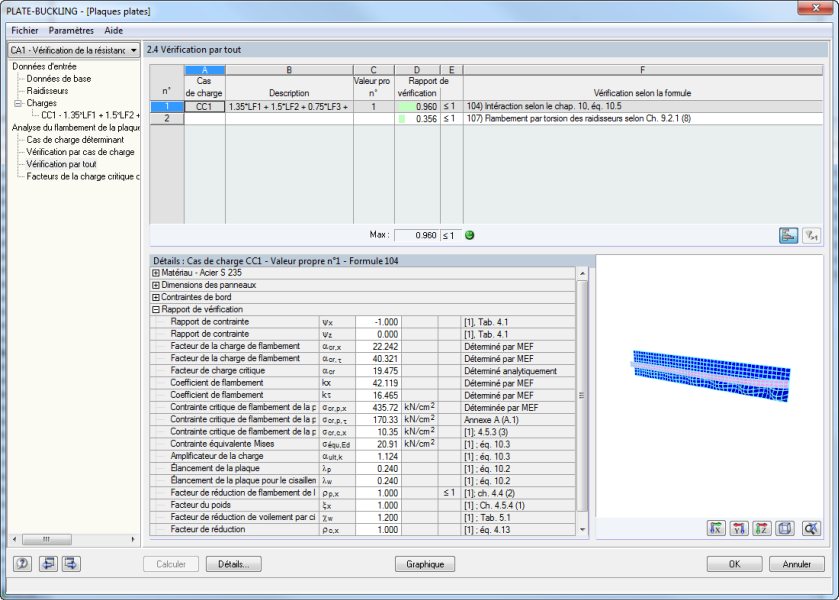The image size is (839, 600).
Task: Click the filter icon next to the diagram icon
Action: (x=812, y=236)
